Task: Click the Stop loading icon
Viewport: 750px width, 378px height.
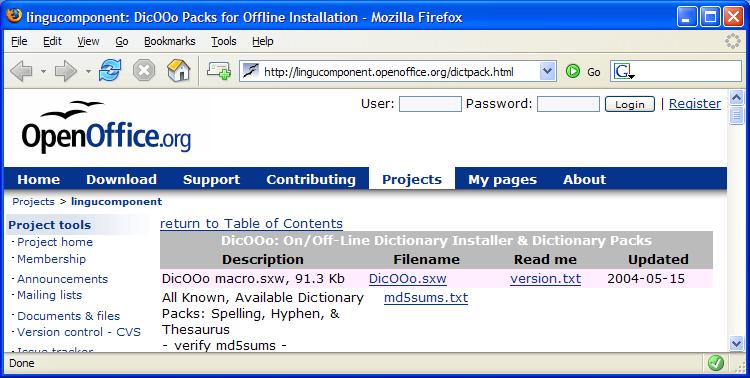Action: (x=144, y=71)
